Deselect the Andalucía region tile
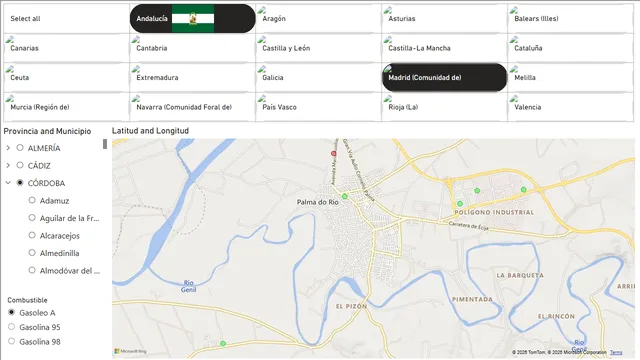Screen dimensions: 640x360 [193, 18]
